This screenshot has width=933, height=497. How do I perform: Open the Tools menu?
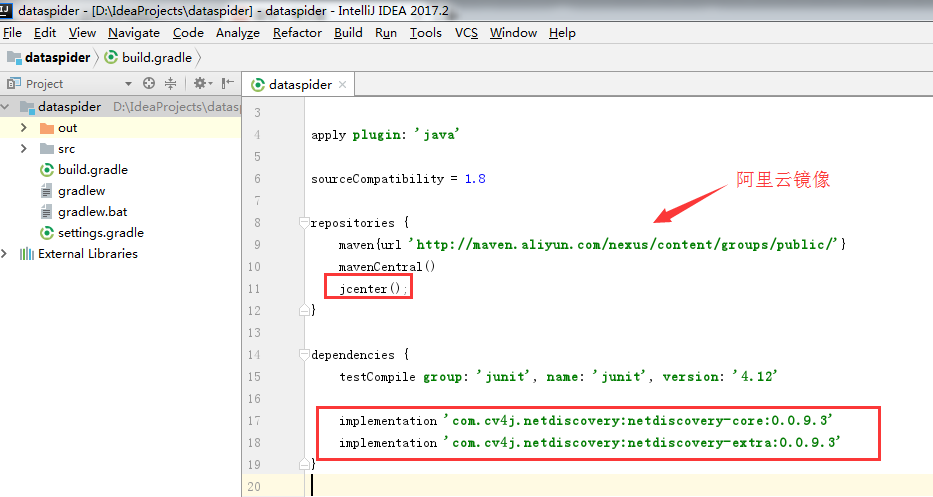426,33
